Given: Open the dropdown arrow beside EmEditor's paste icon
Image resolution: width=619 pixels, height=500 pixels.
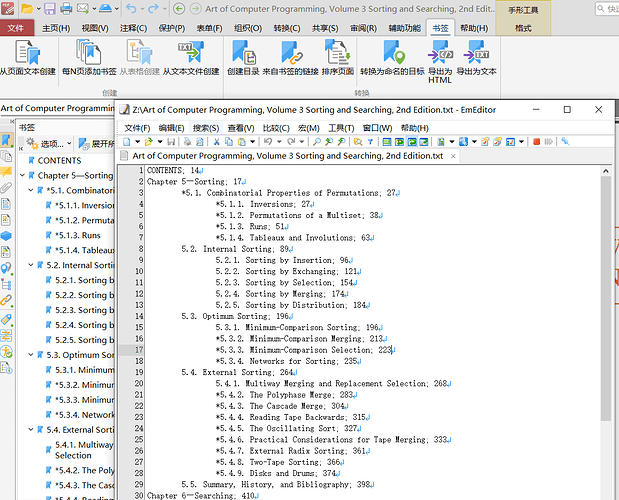Looking at the screenshot, I should [252, 142].
